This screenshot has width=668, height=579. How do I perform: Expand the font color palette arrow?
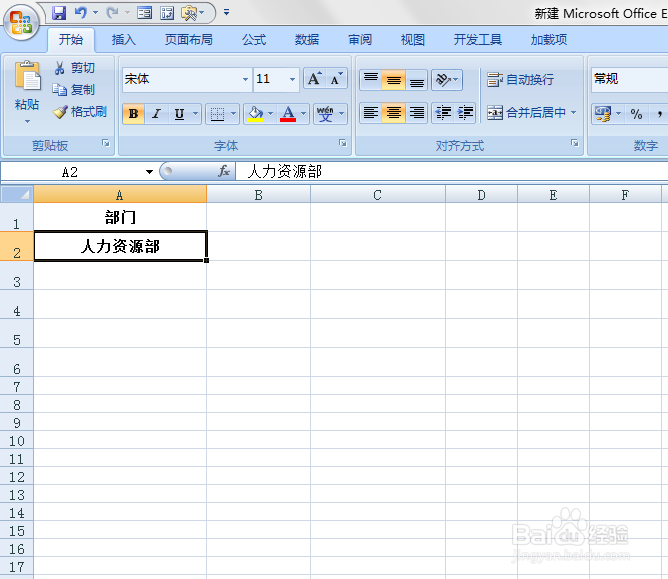[x=303, y=114]
